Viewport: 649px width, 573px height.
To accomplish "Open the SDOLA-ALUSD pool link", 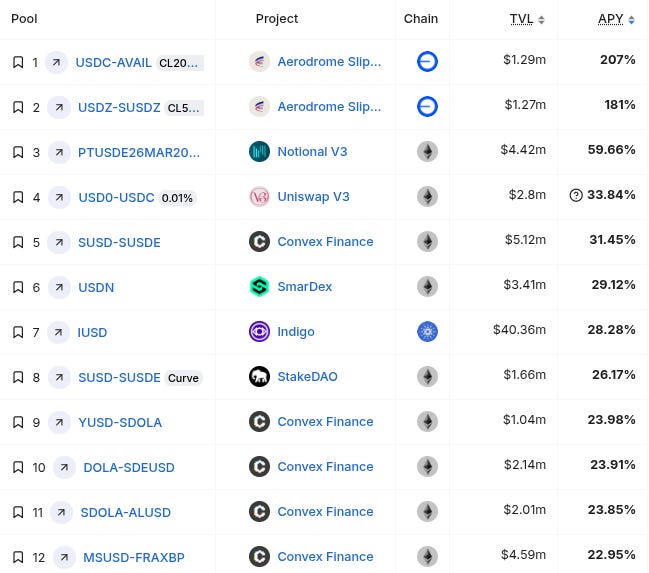I will [125, 513].
